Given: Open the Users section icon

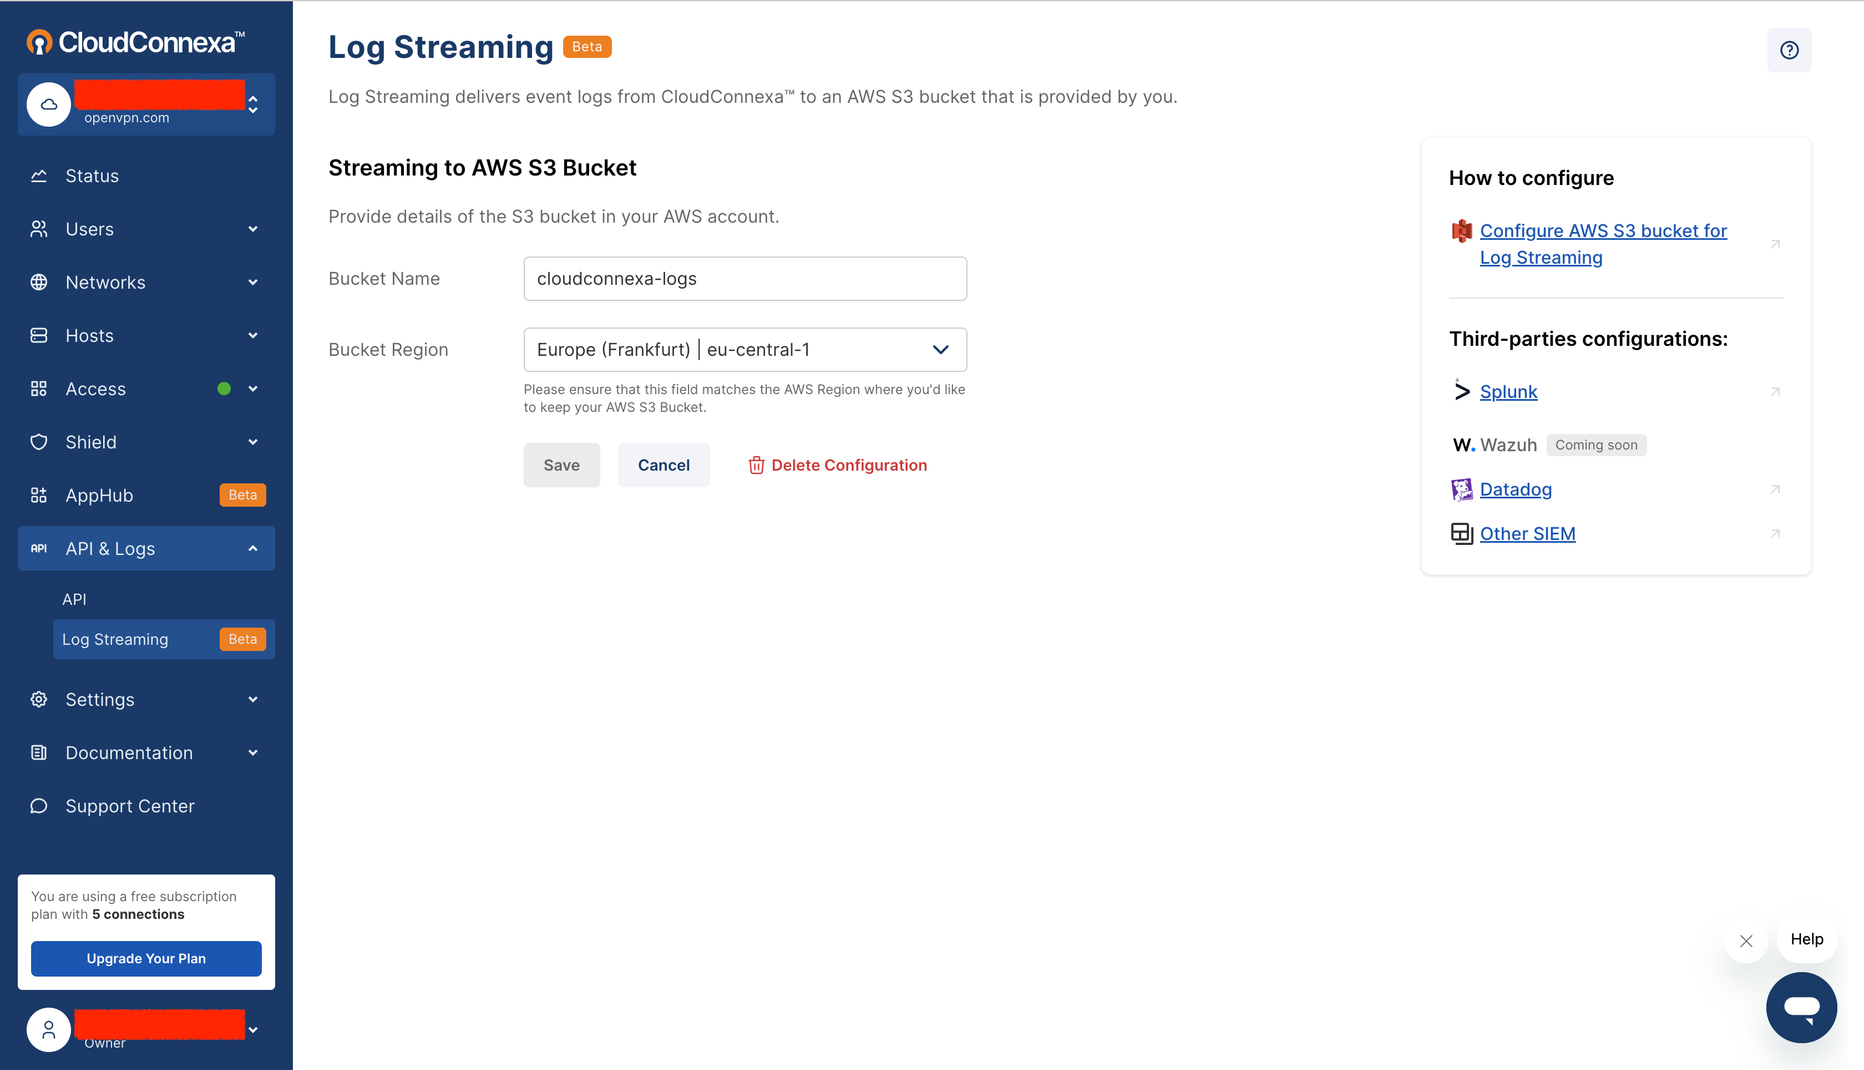Looking at the screenshot, I should coord(38,228).
